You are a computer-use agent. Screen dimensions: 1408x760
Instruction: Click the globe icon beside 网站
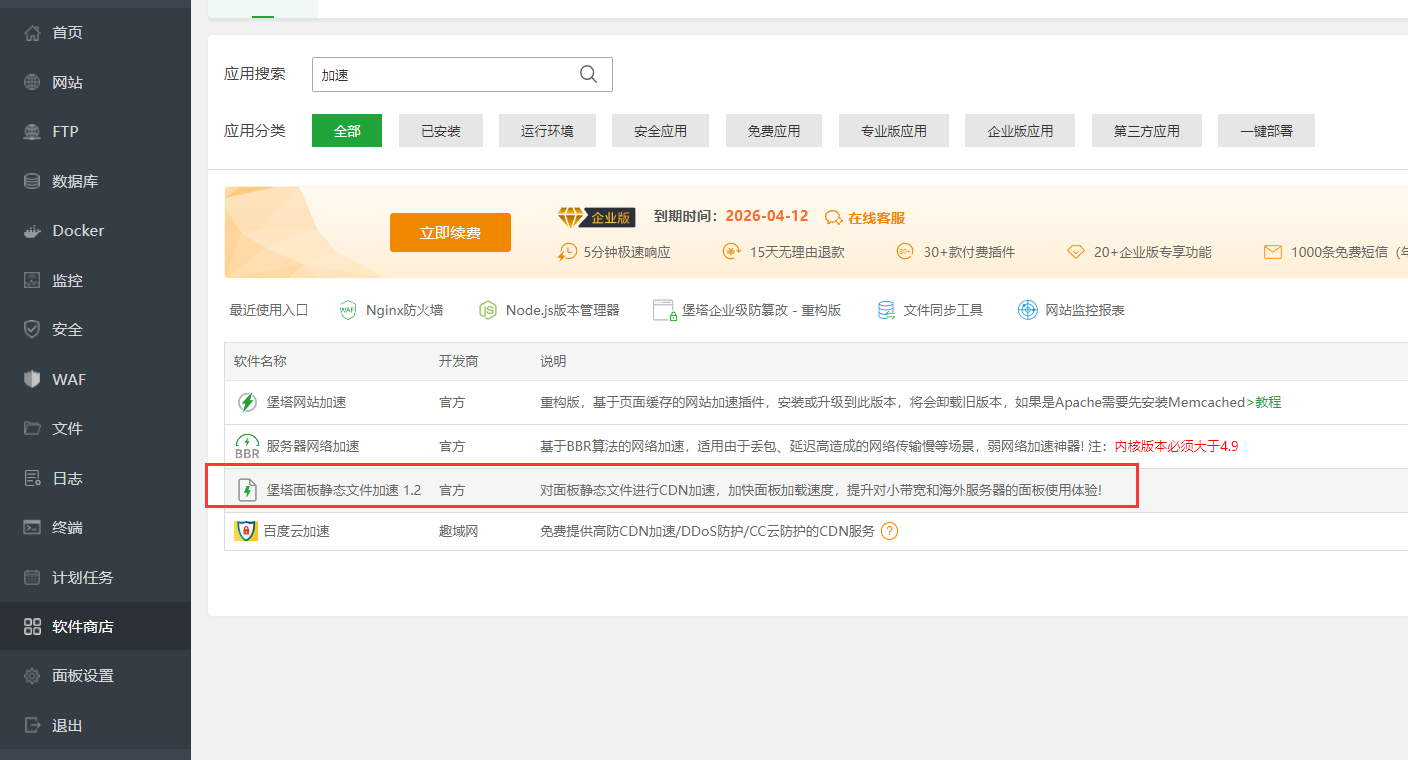32,82
